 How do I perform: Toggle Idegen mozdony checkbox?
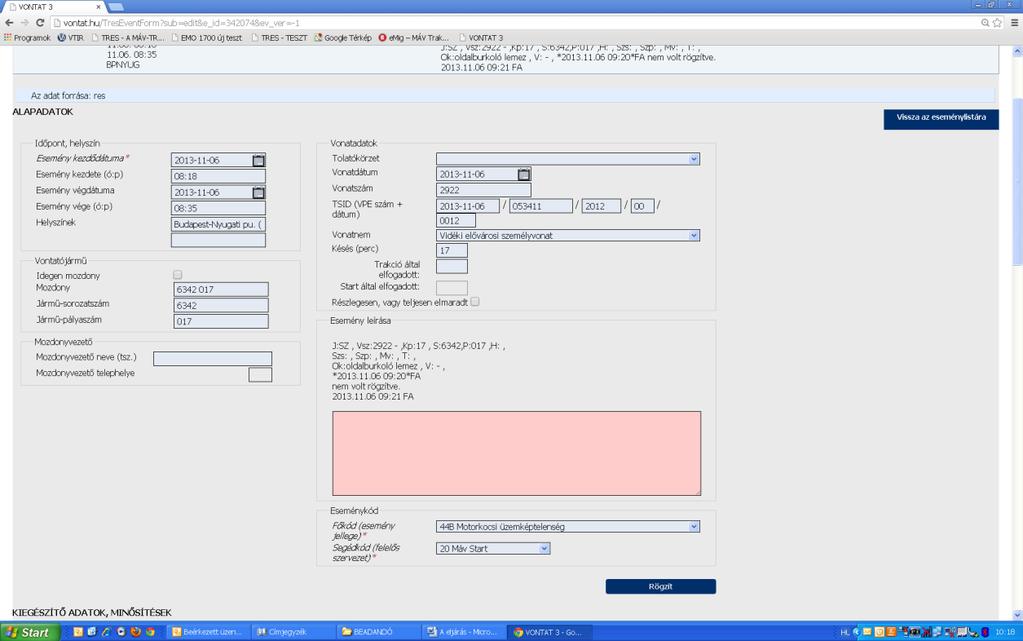click(x=177, y=275)
